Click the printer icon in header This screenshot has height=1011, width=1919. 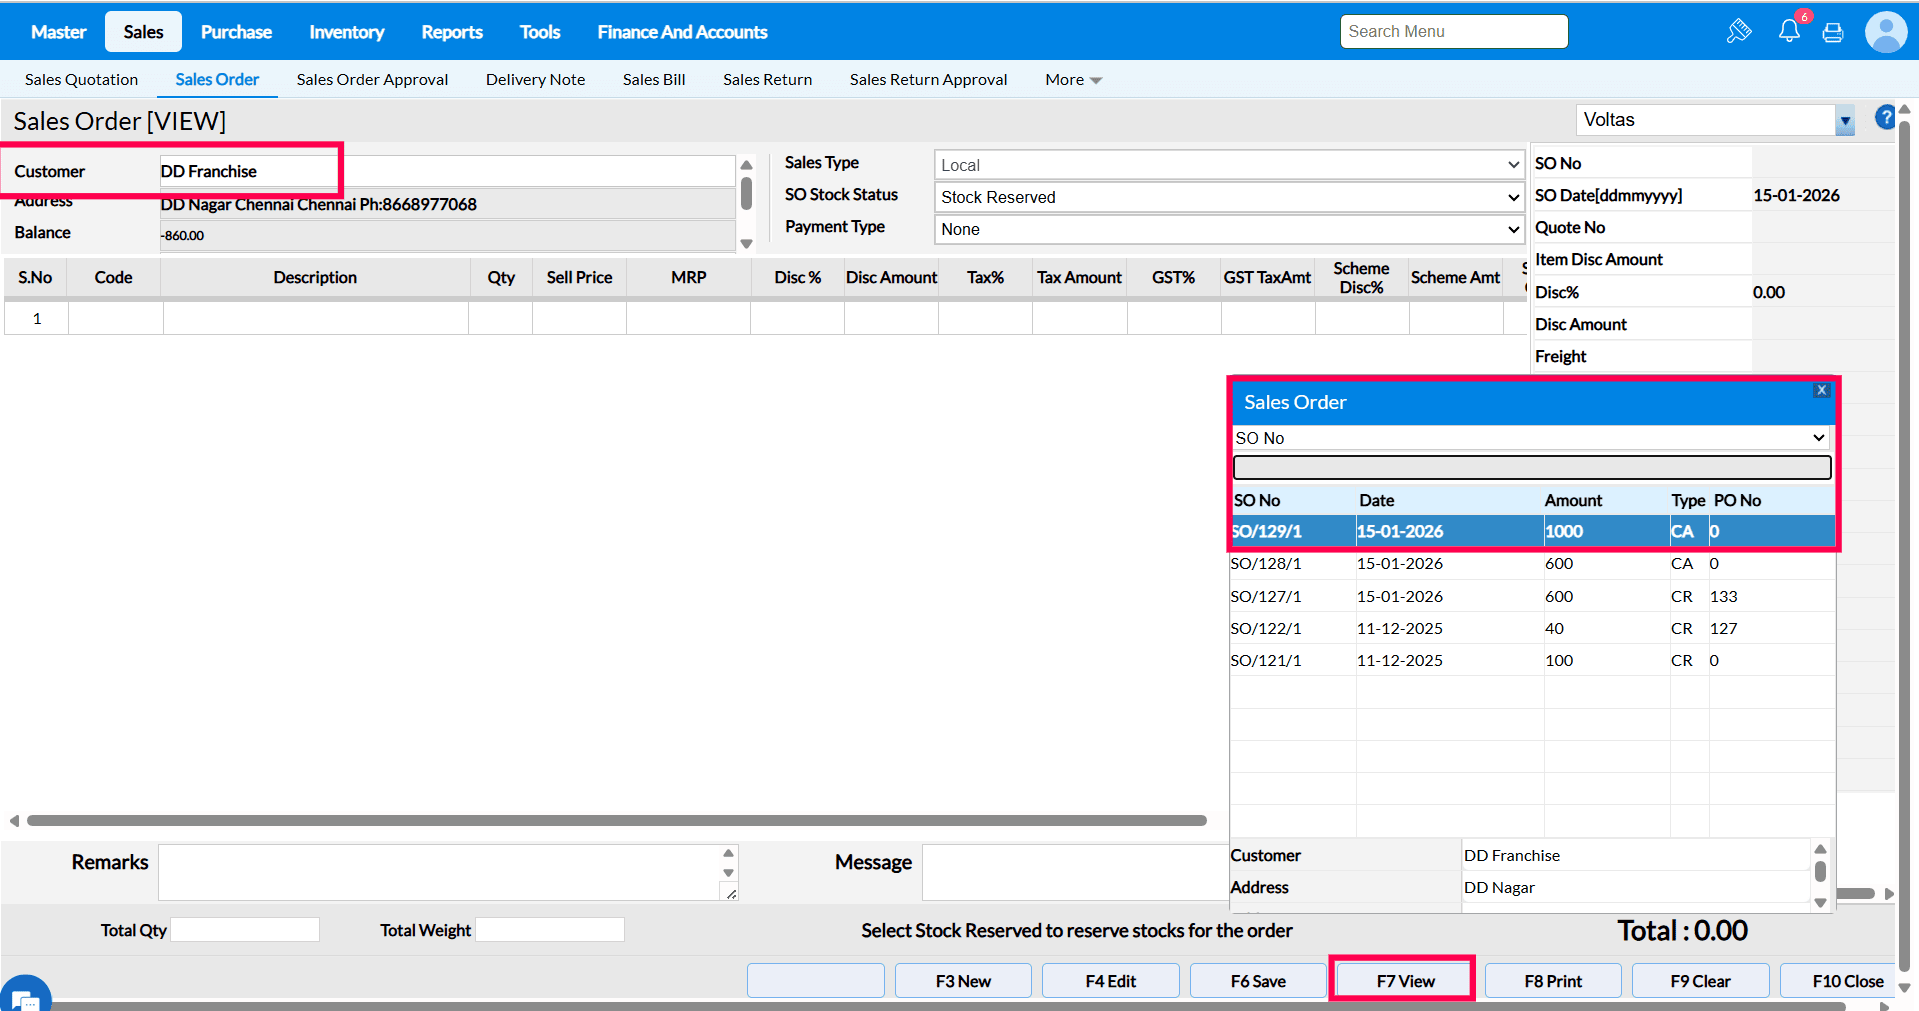pyautogui.click(x=1833, y=33)
